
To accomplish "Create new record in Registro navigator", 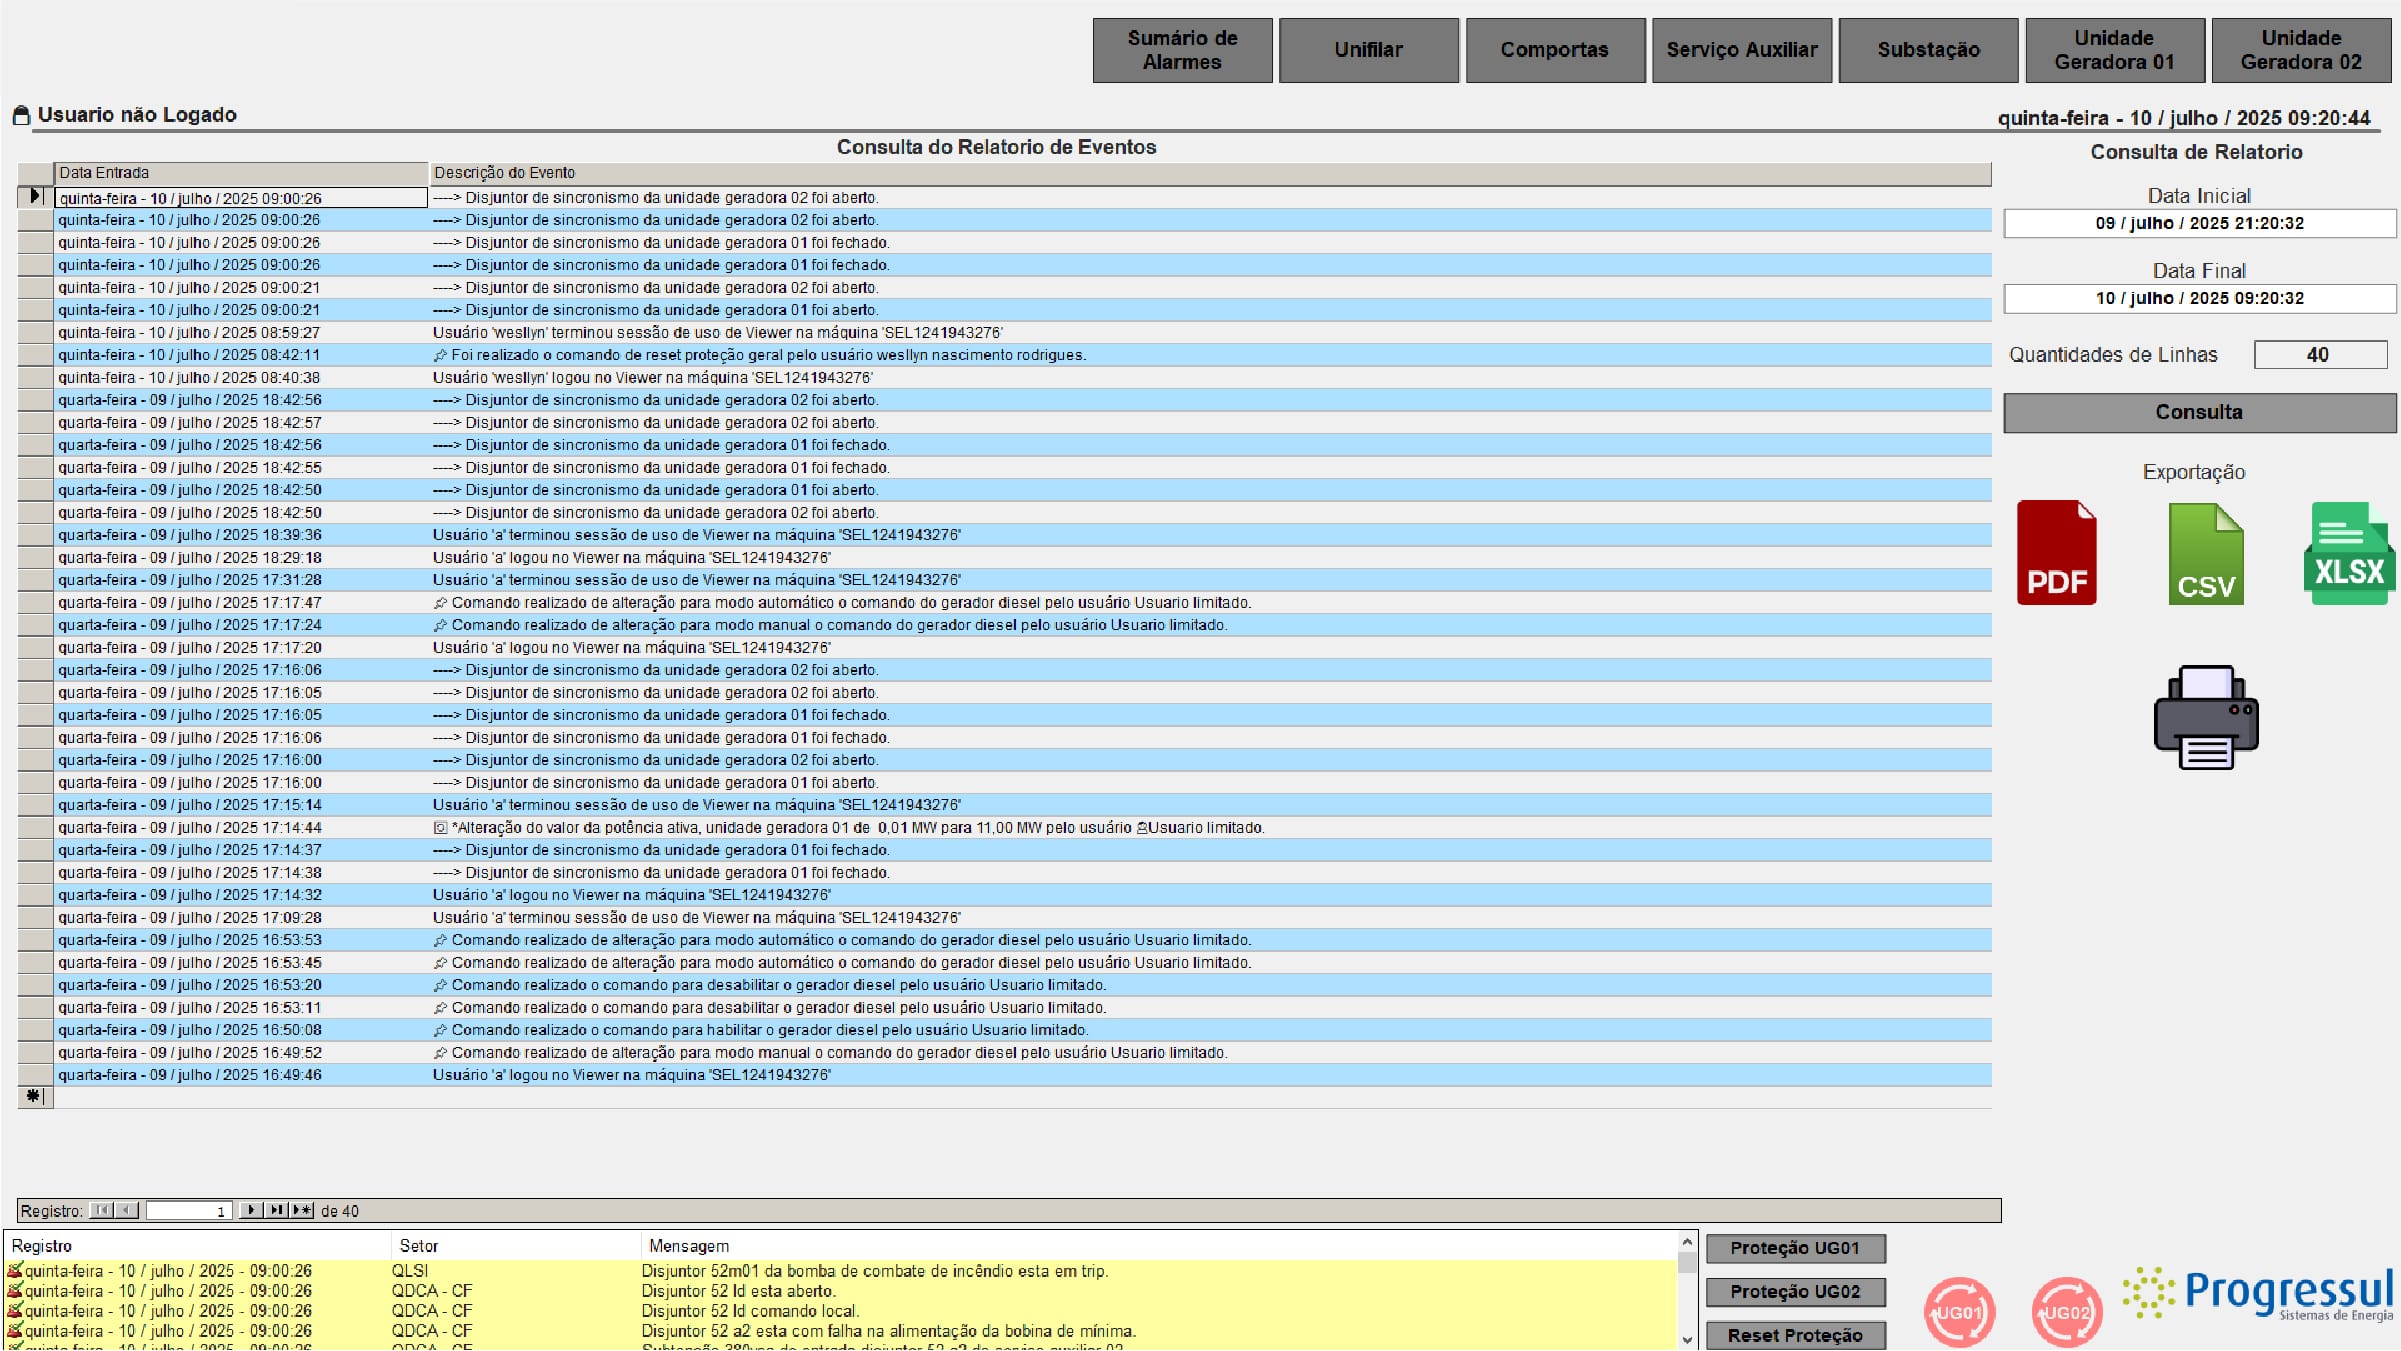I will (301, 1210).
